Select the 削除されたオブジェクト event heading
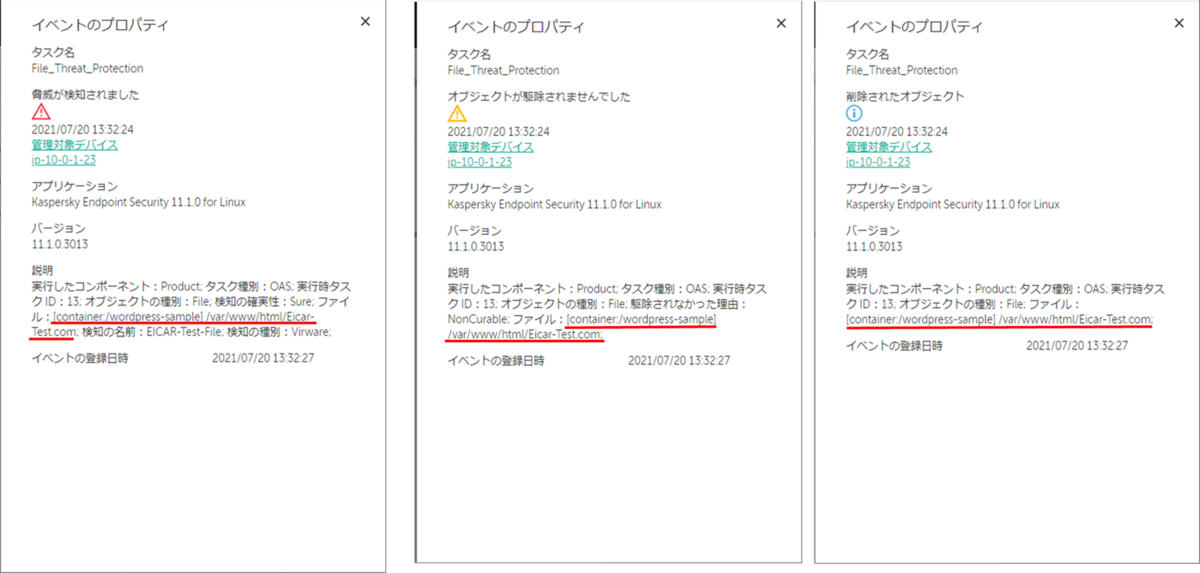This screenshot has height=573, width=1200. click(x=905, y=96)
